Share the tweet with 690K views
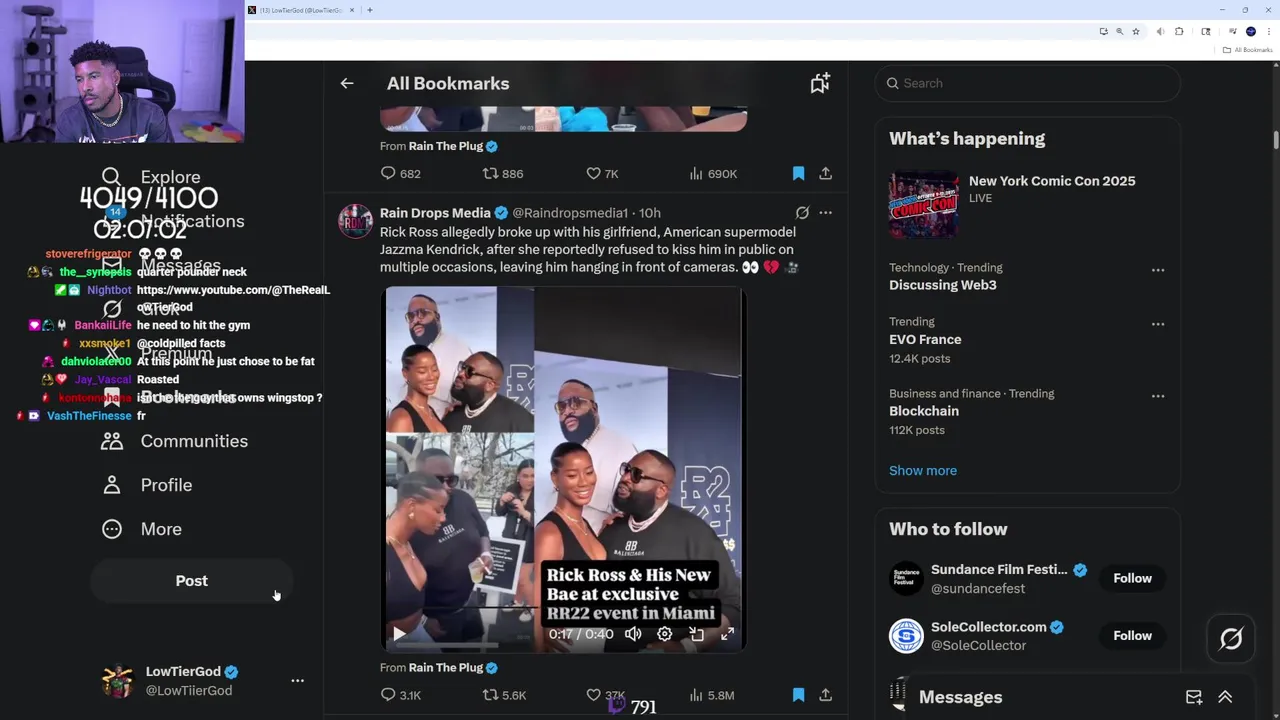1280x720 pixels. click(x=825, y=173)
